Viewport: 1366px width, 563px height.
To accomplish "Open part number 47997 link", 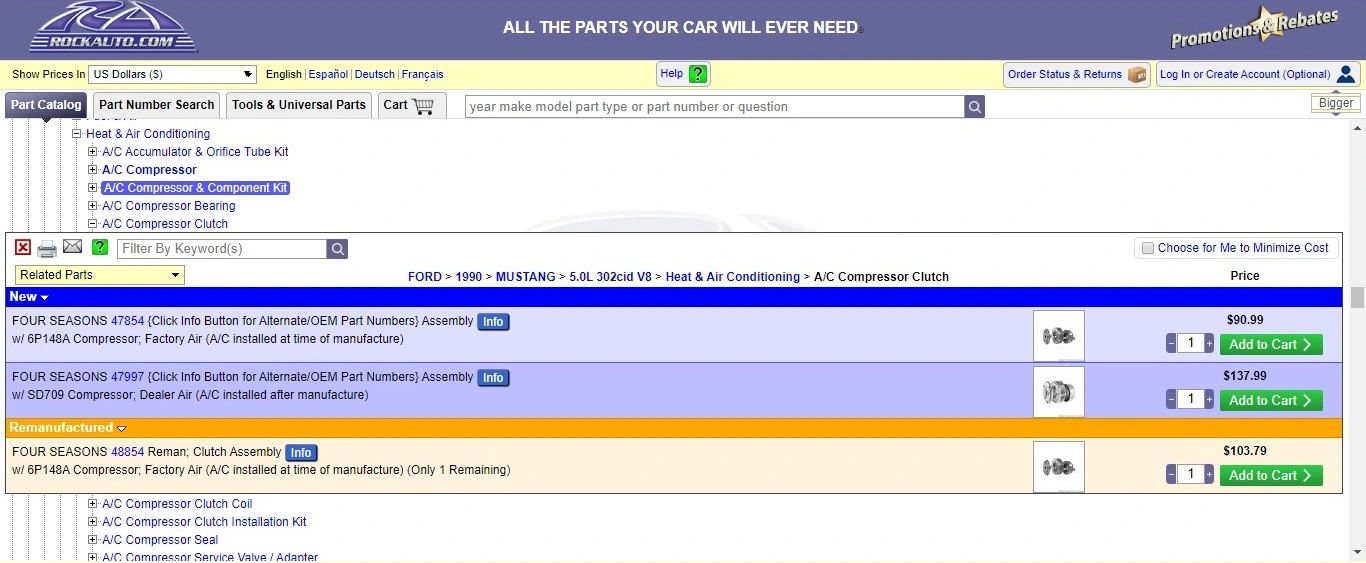I will click(127, 377).
